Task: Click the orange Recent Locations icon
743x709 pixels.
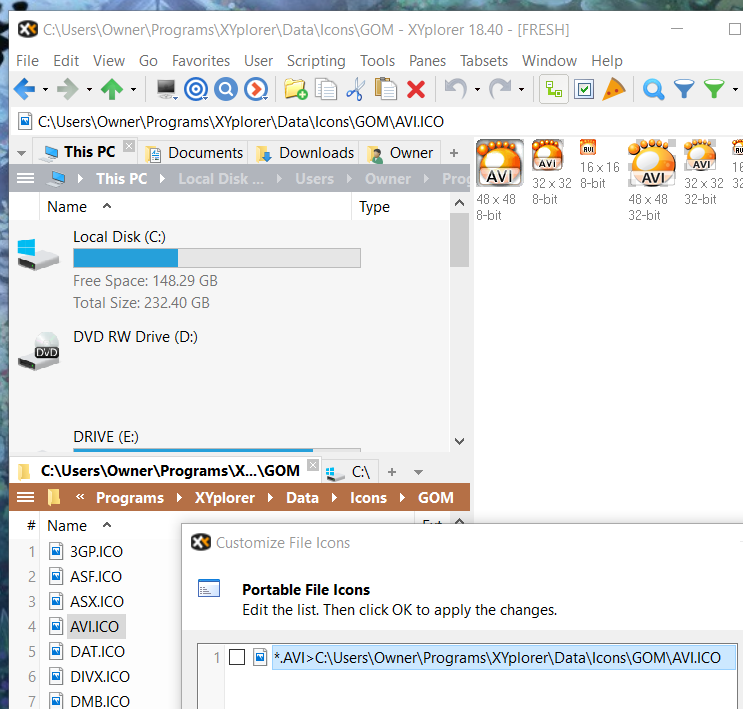Action: [256, 89]
